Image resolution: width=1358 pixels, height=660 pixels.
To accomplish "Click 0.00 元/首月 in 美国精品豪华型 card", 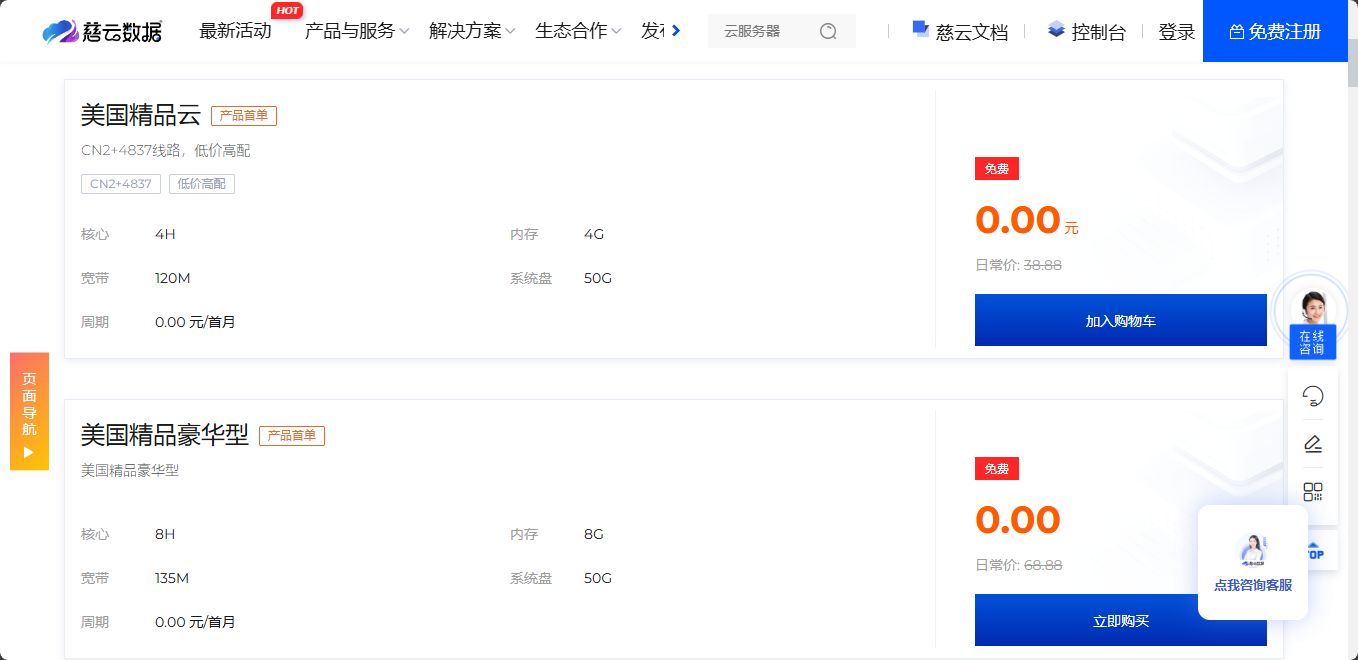I will tap(196, 622).
